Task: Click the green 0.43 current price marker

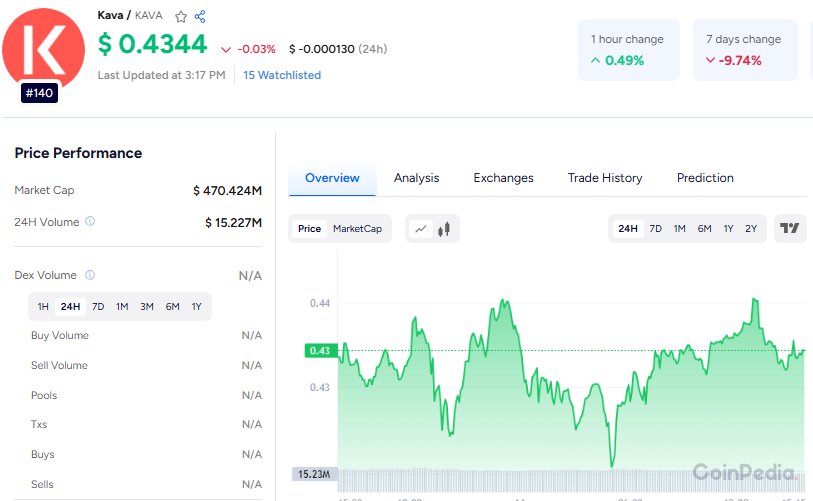Action: tap(320, 351)
